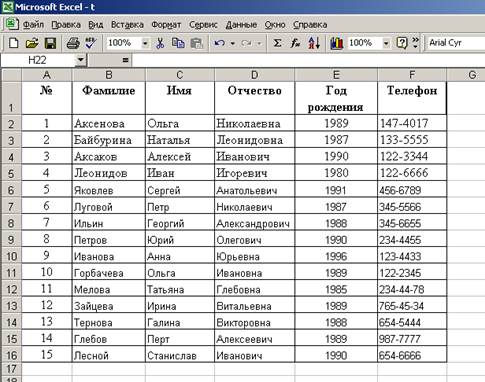485x382 pixels.
Task: Click the Copy icon
Action: 178,43
